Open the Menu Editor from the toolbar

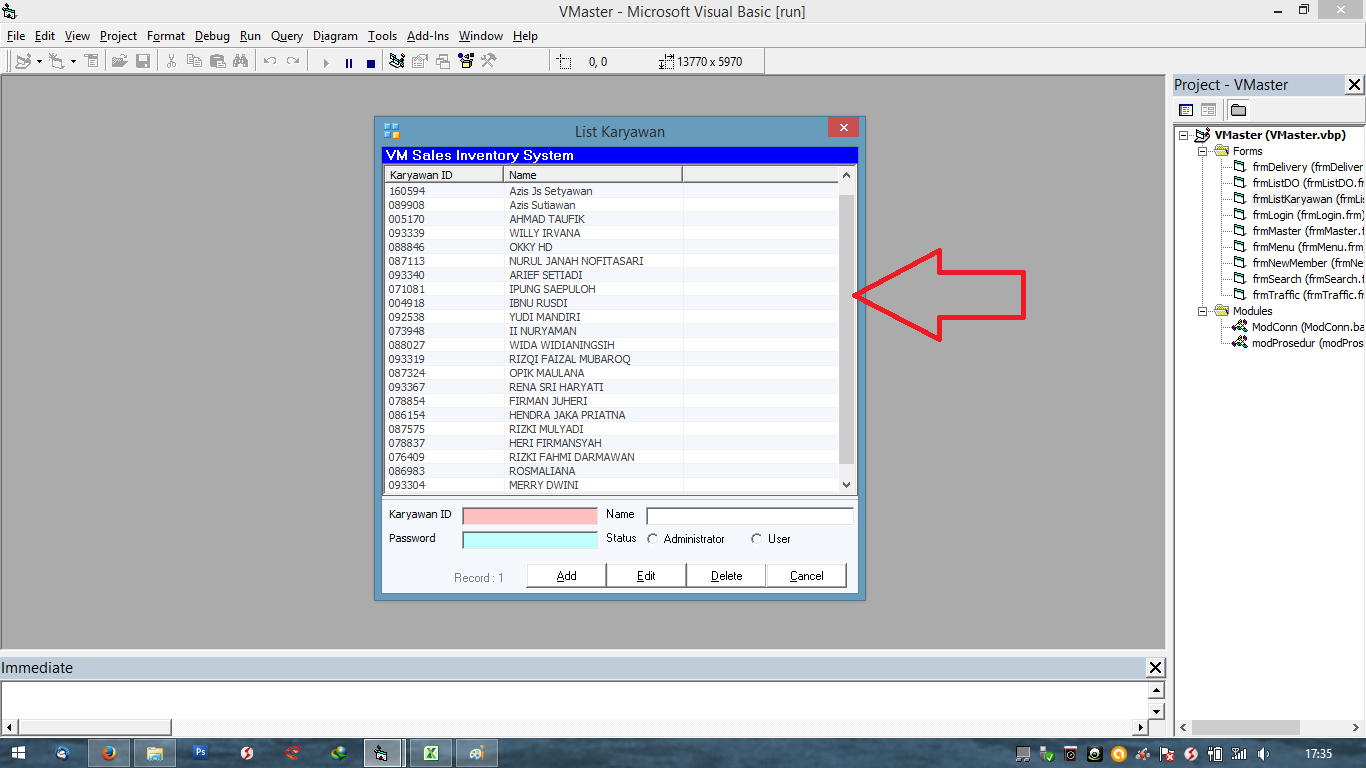(x=92, y=61)
